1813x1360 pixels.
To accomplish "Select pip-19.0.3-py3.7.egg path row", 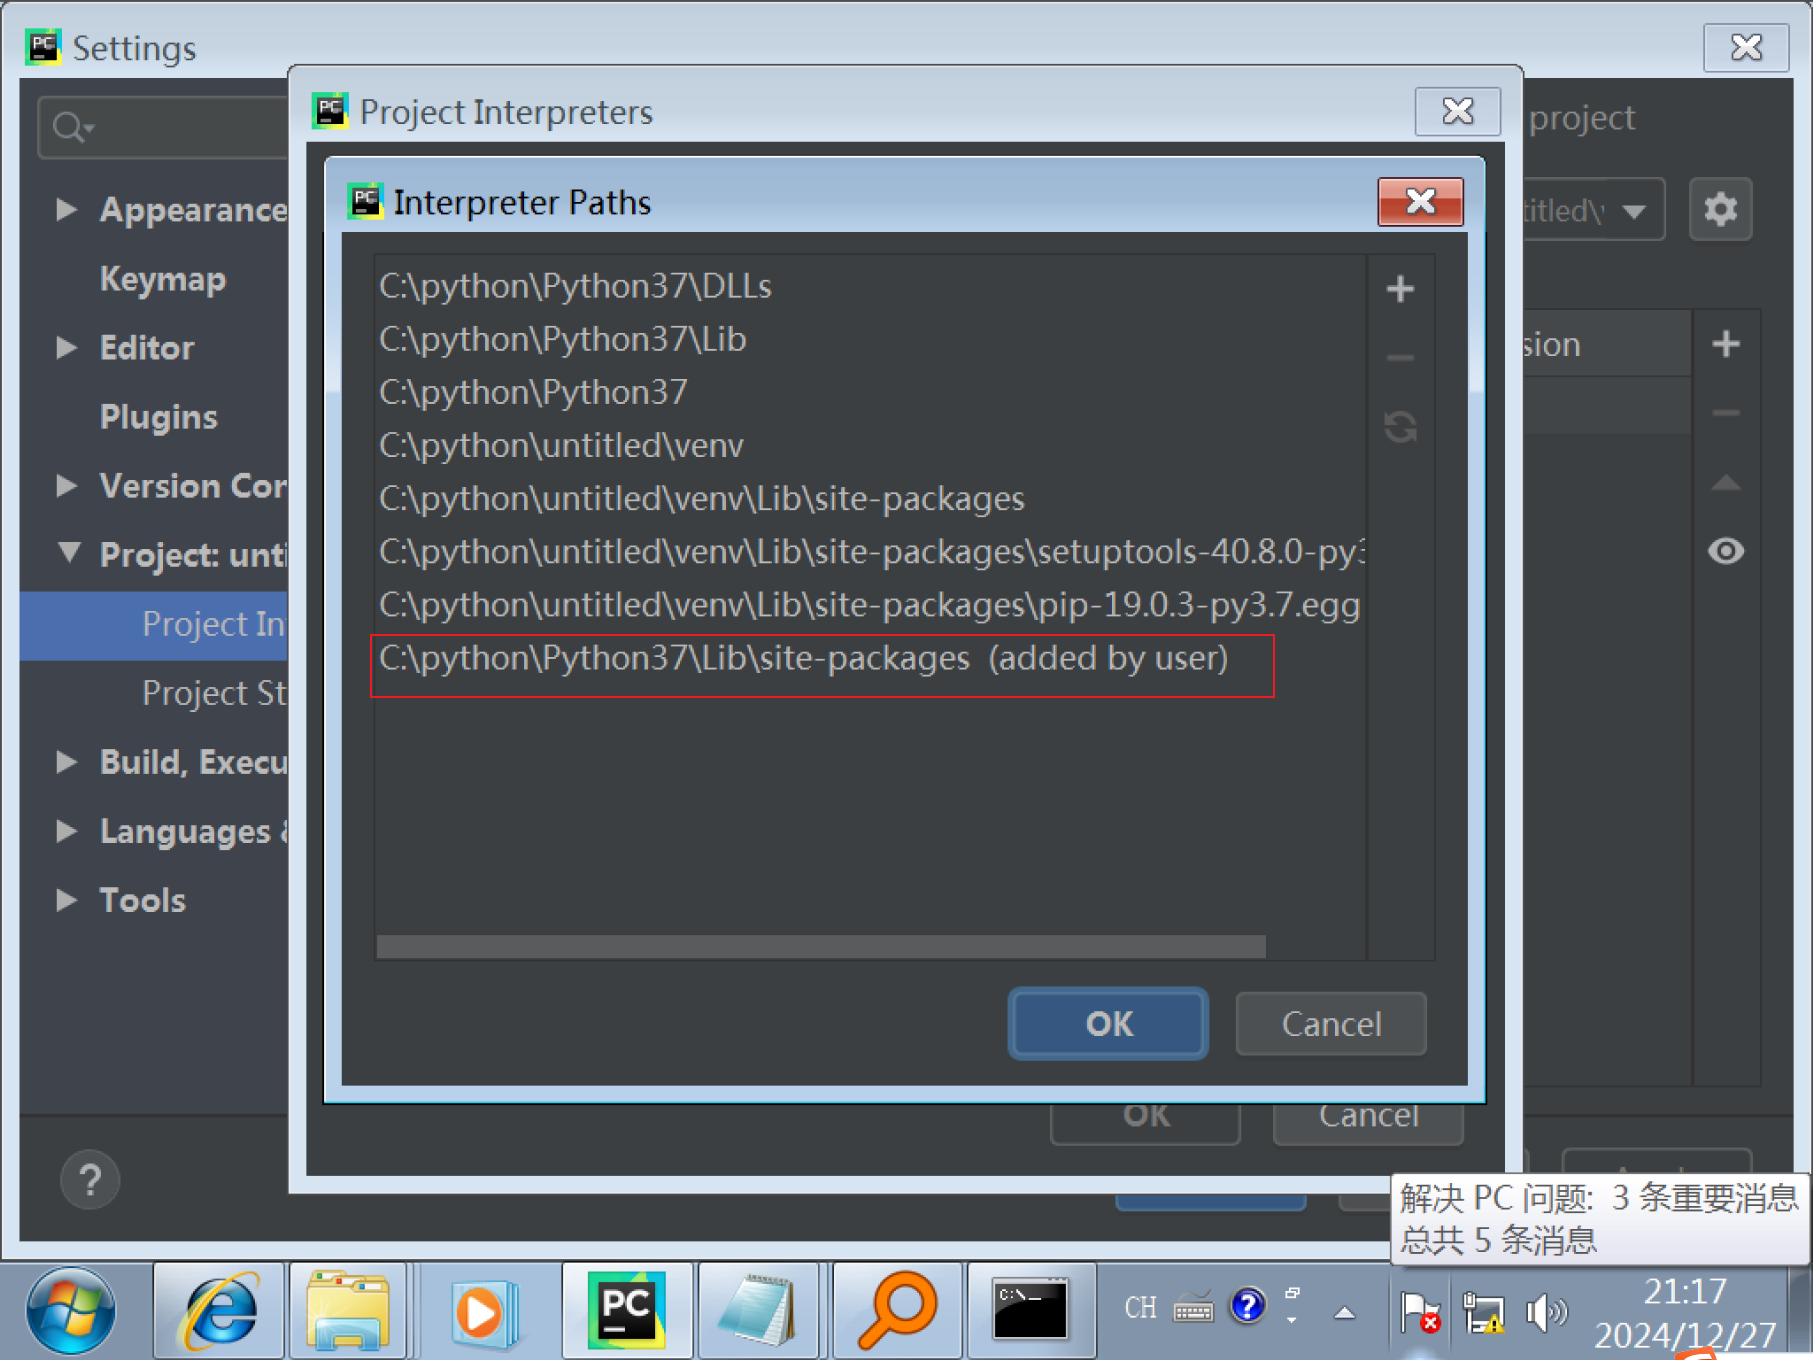I will [870, 604].
